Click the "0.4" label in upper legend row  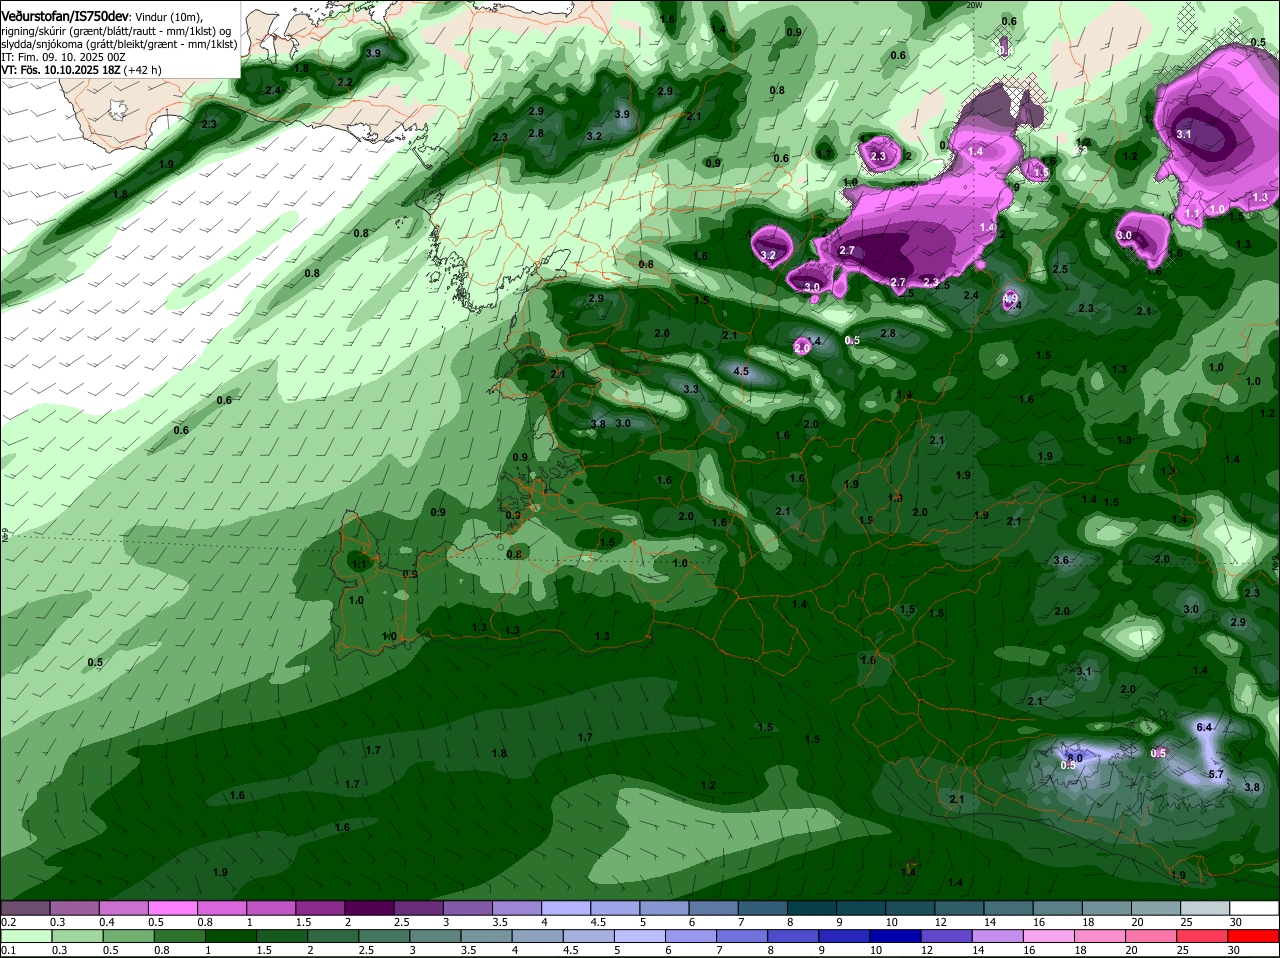pos(107,922)
